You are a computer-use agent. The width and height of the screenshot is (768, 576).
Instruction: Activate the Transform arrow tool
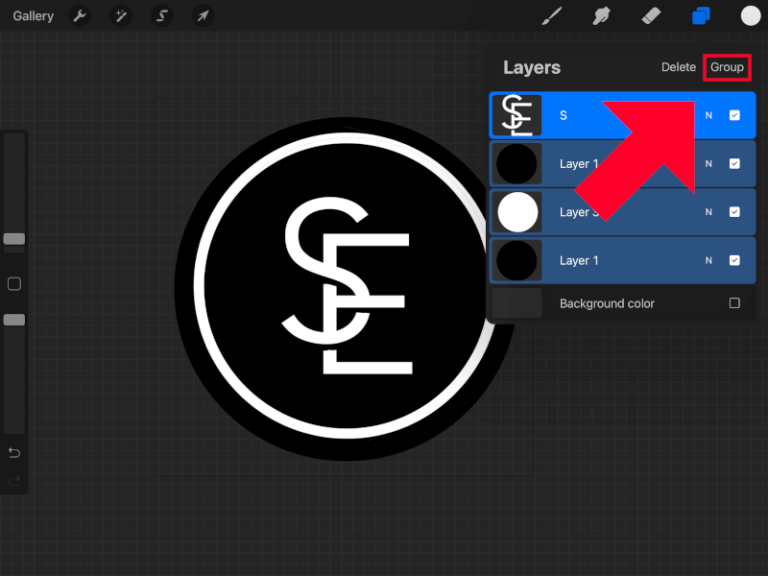click(x=202, y=16)
